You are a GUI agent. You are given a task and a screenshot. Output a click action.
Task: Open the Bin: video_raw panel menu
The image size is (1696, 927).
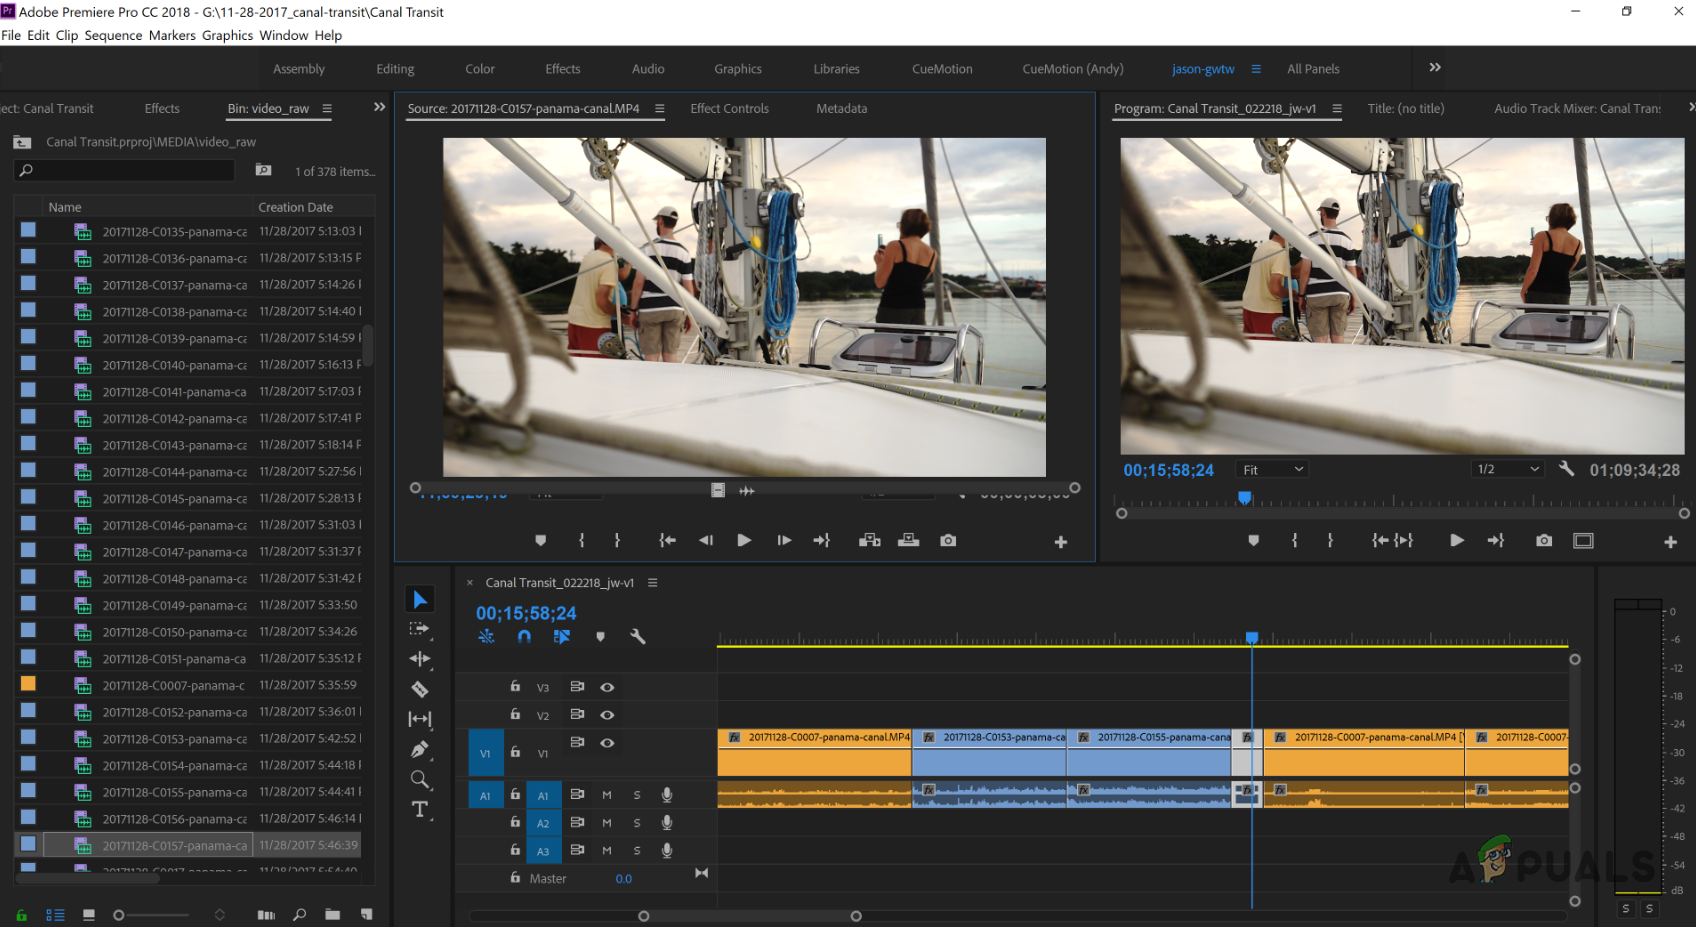(x=327, y=109)
